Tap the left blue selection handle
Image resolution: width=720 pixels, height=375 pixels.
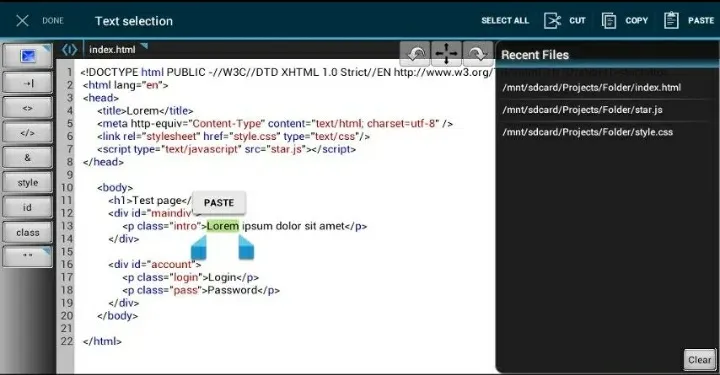click(199, 248)
